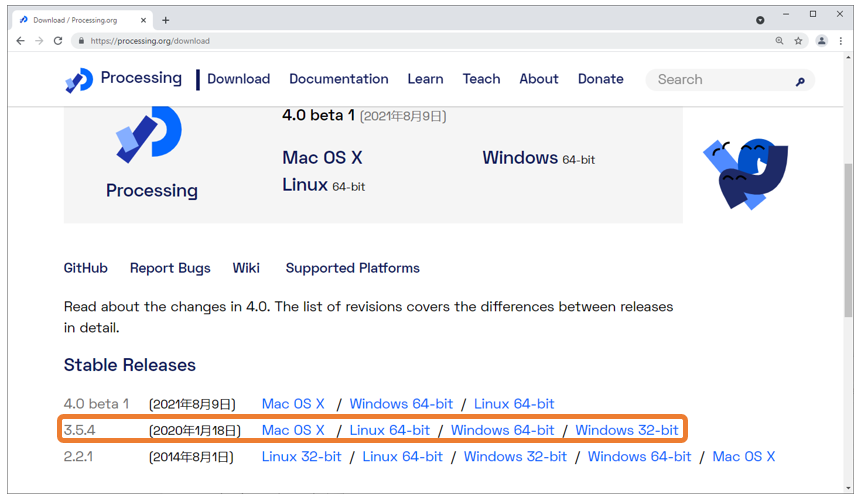
Task: Open the About nav item
Action: (x=539, y=79)
